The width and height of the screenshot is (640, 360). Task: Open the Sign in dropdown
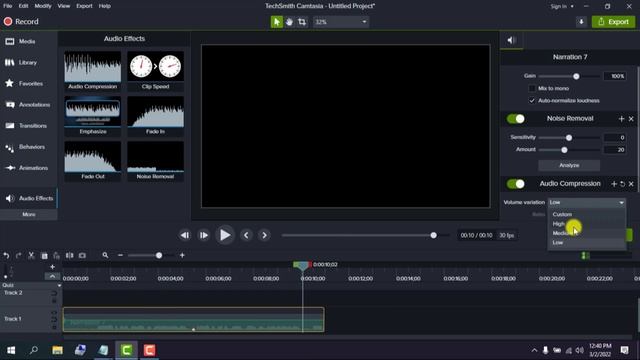pyautogui.click(x=562, y=6)
